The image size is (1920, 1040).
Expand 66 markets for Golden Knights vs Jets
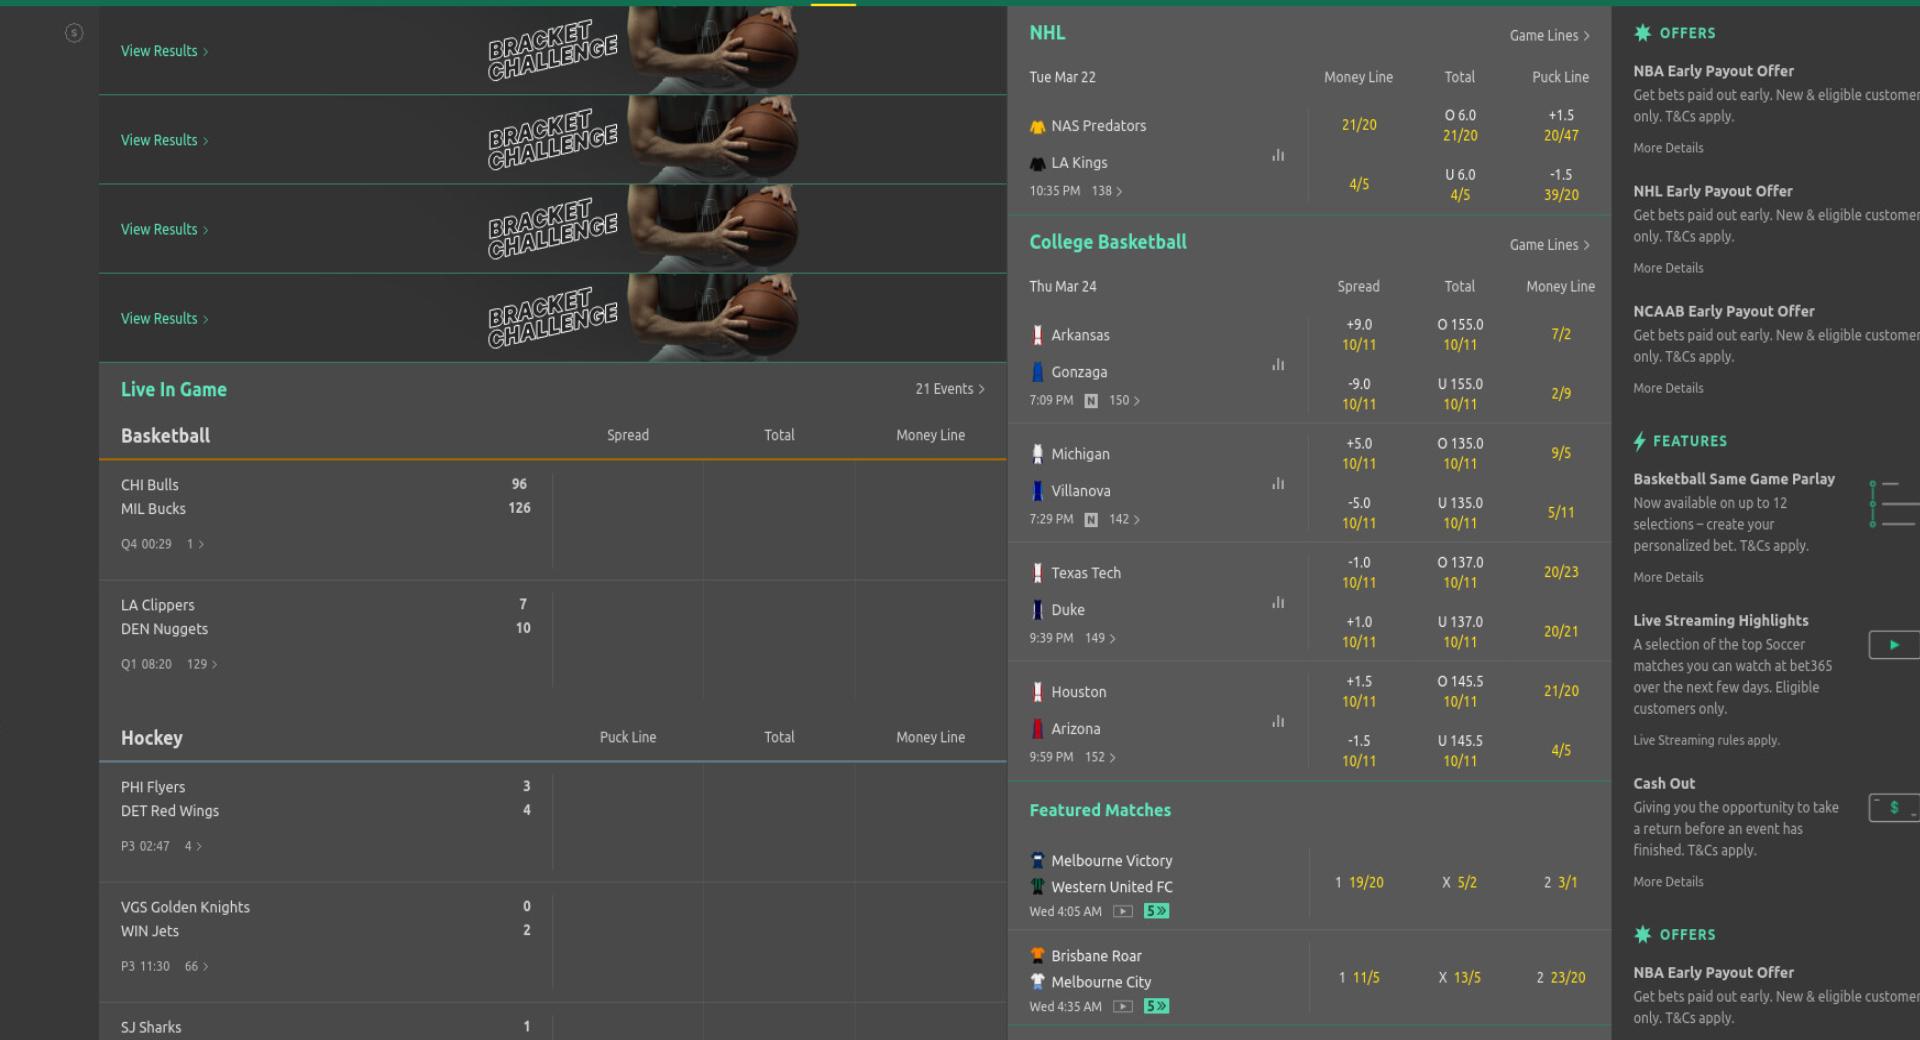197,966
